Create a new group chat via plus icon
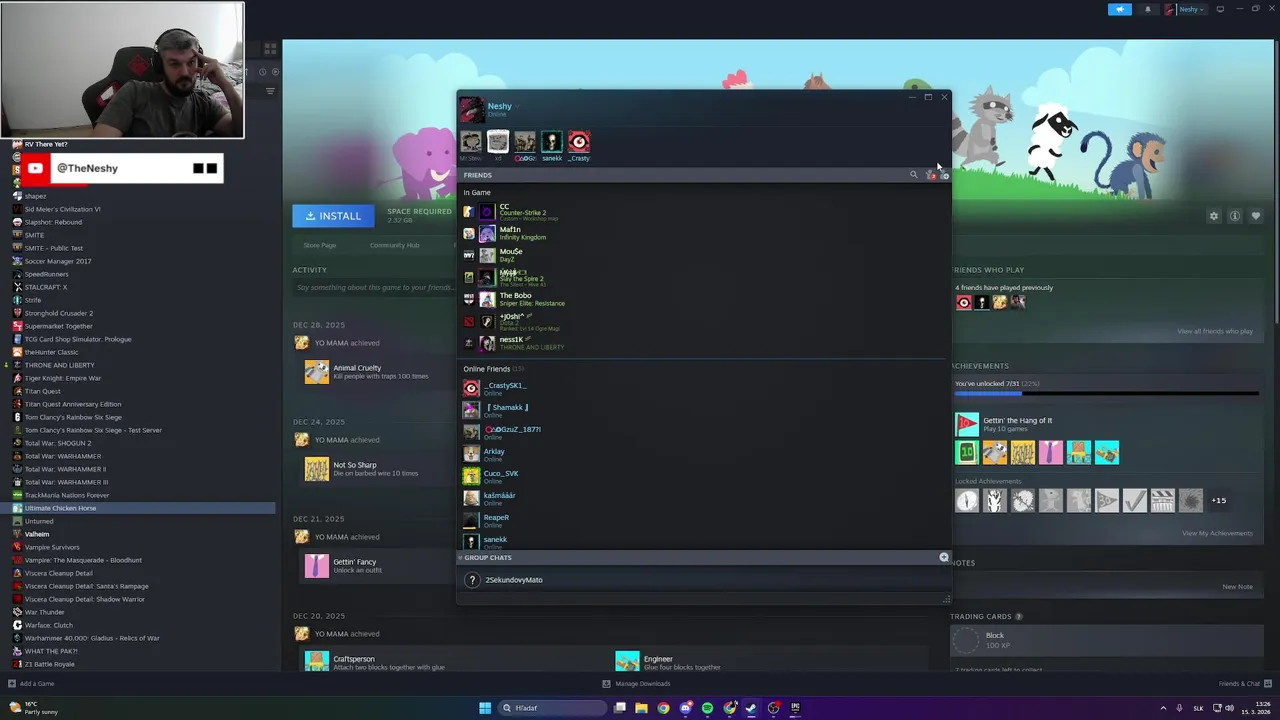The image size is (1280, 720). point(944,557)
